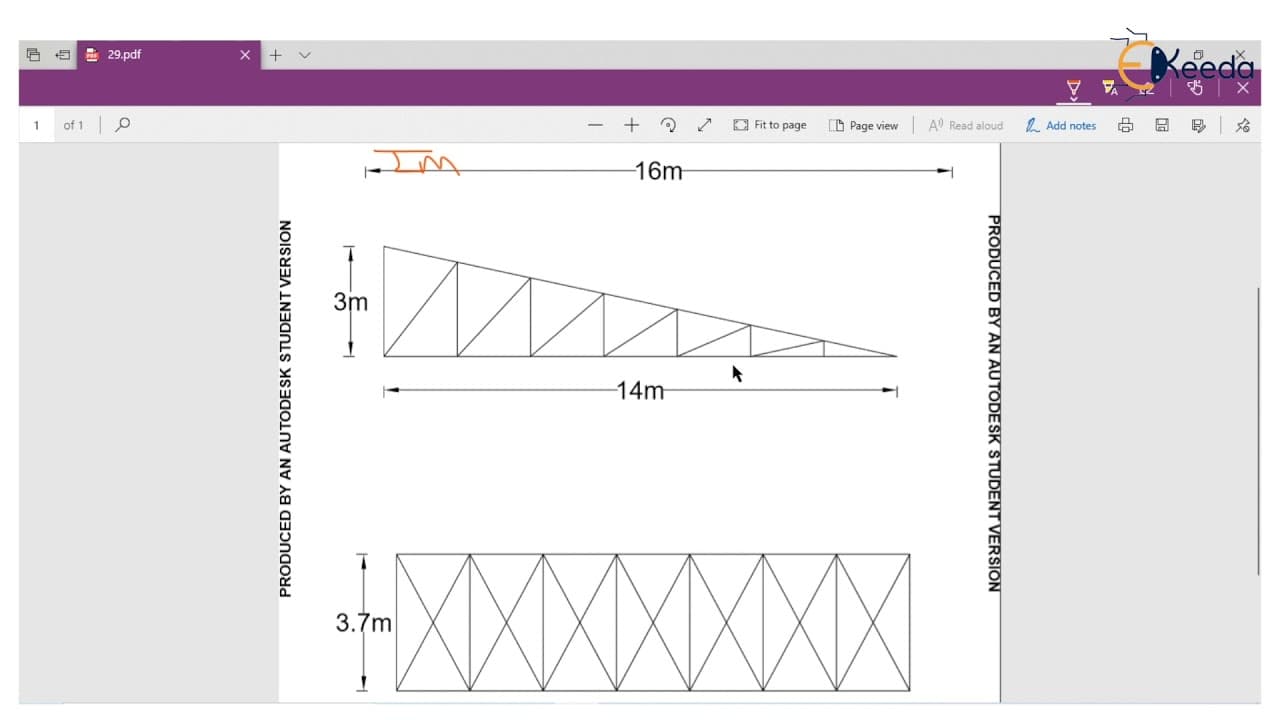Click Read aloud
The height and width of the screenshot is (720, 1280).
(x=966, y=125)
